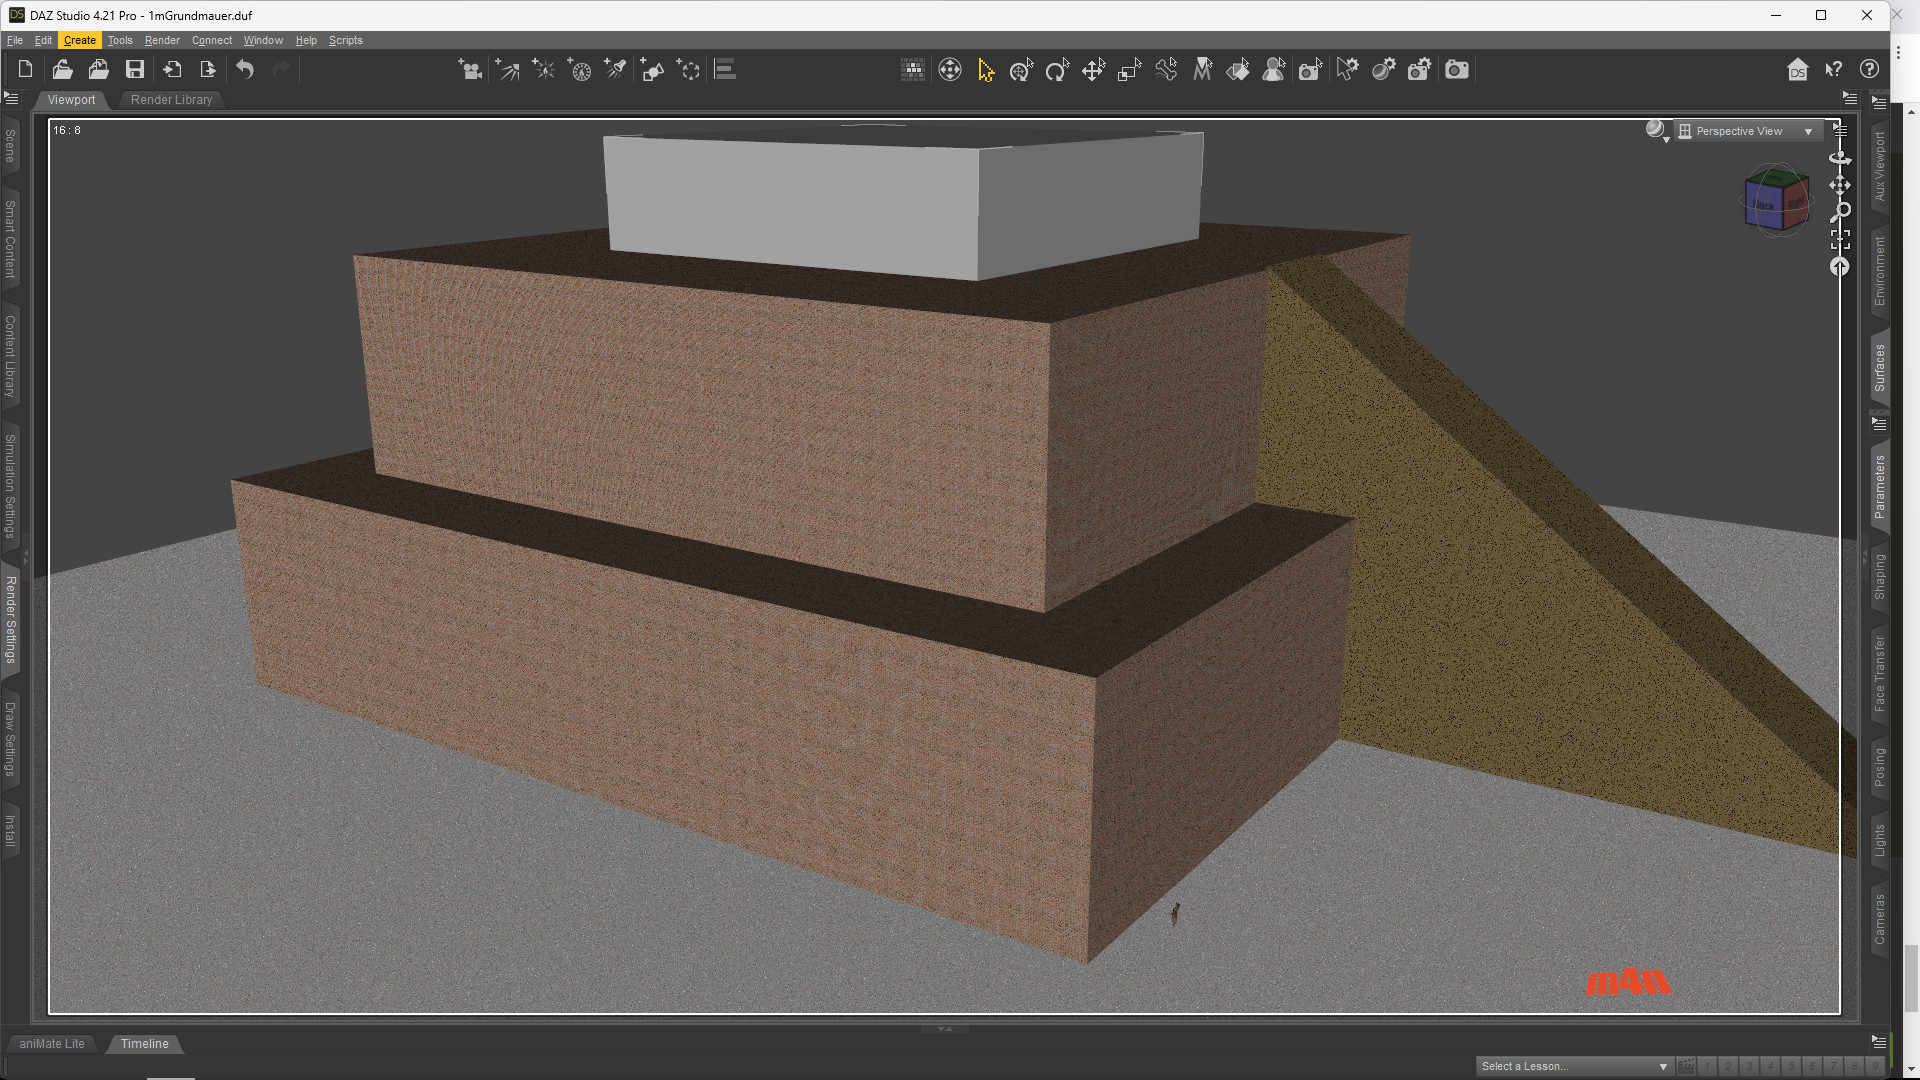Toggle the Parameters side pane

coord(1880,486)
